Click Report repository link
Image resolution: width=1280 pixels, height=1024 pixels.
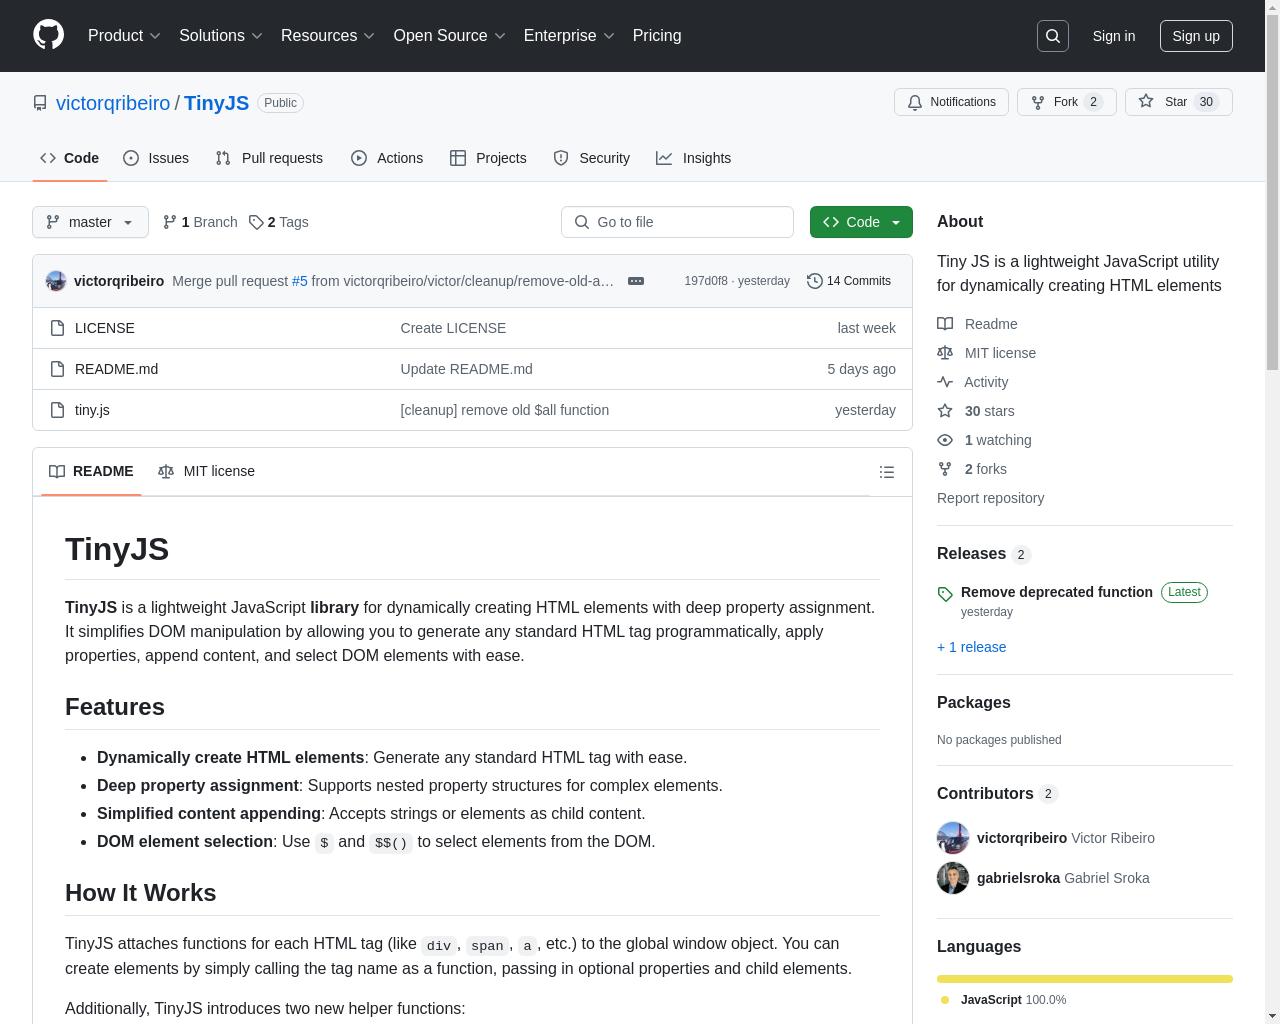[990, 498]
